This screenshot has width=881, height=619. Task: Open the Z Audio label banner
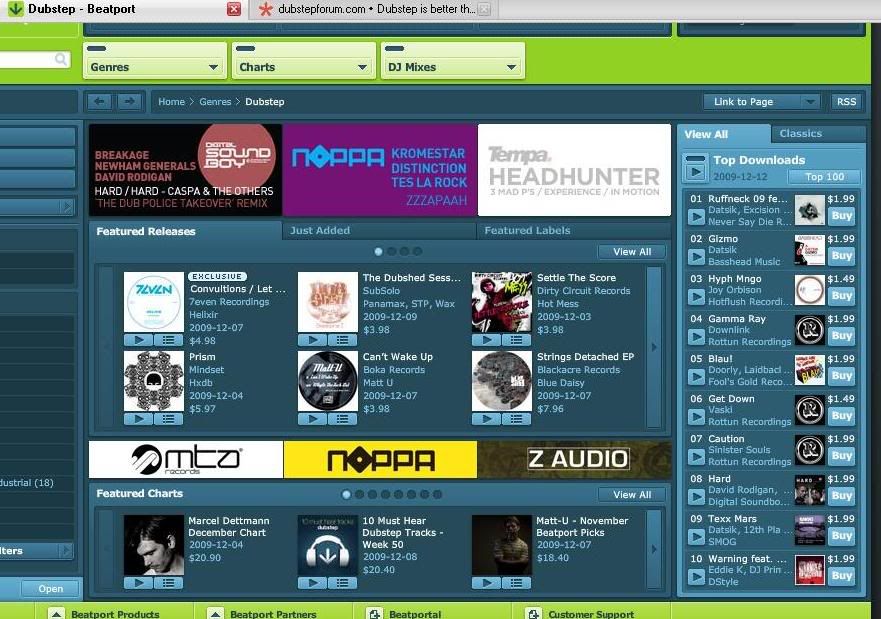[574, 459]
